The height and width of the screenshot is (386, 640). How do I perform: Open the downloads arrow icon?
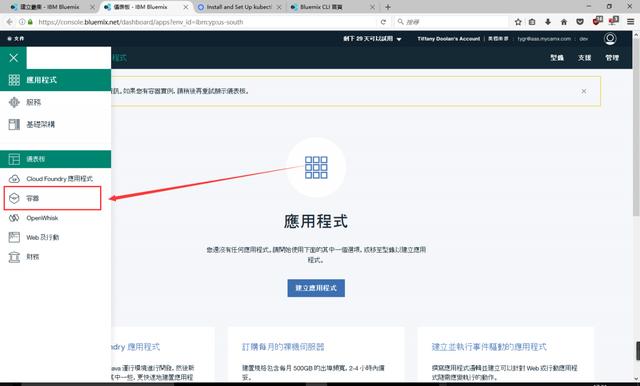coord(548,22)
